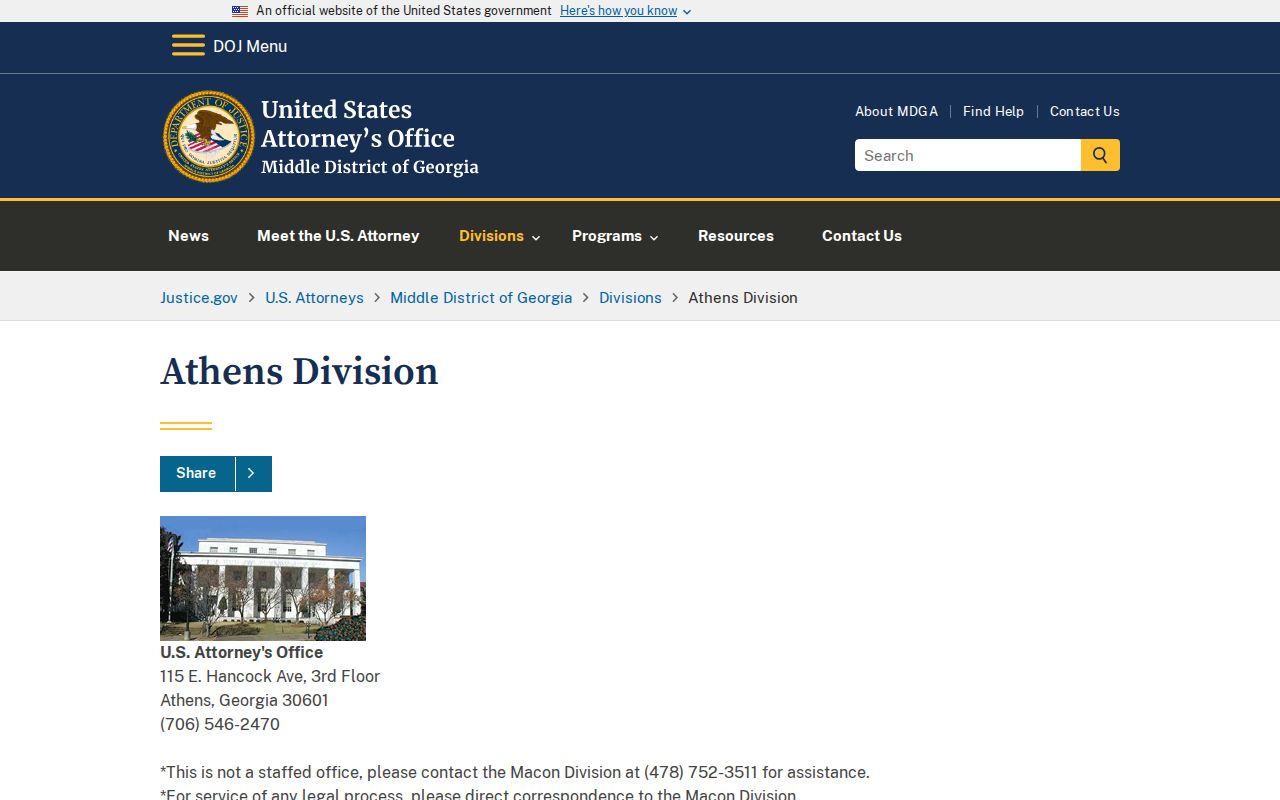Click the yellow search magnifier button

(1100, 155)
